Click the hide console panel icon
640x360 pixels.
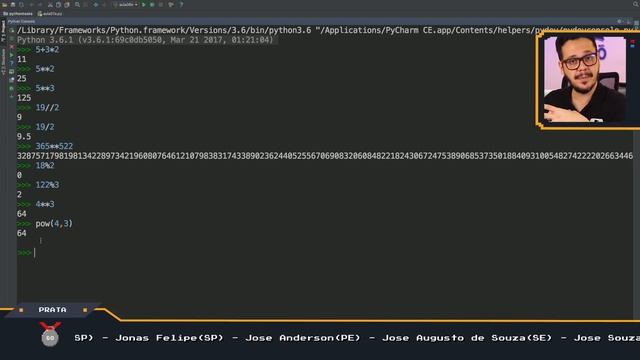pos(629,21)
